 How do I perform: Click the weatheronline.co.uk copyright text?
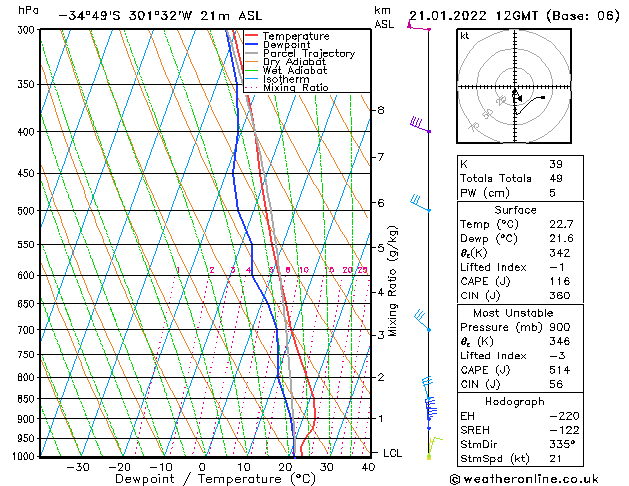524,479
